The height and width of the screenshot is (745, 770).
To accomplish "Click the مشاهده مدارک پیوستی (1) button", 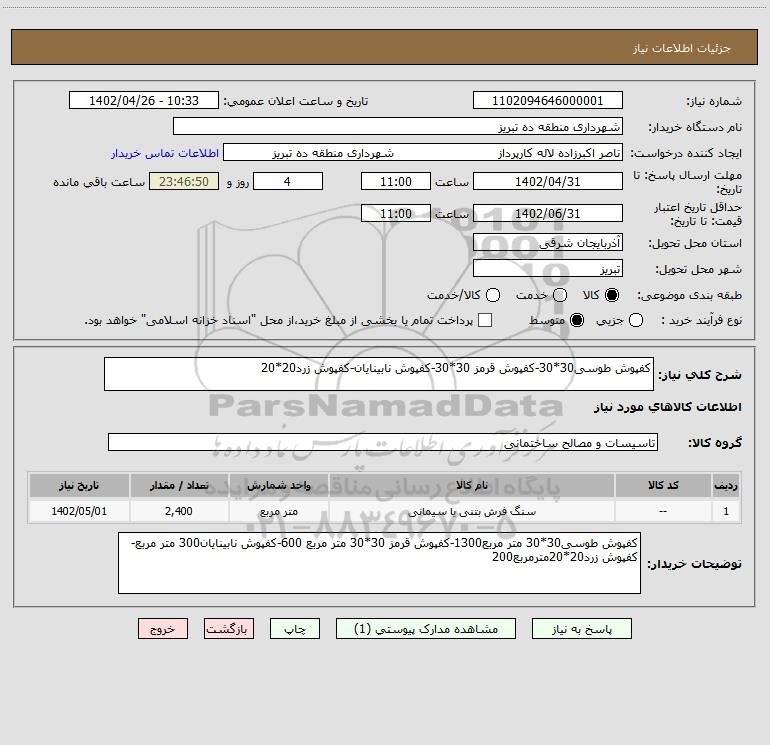I will 426,629.
